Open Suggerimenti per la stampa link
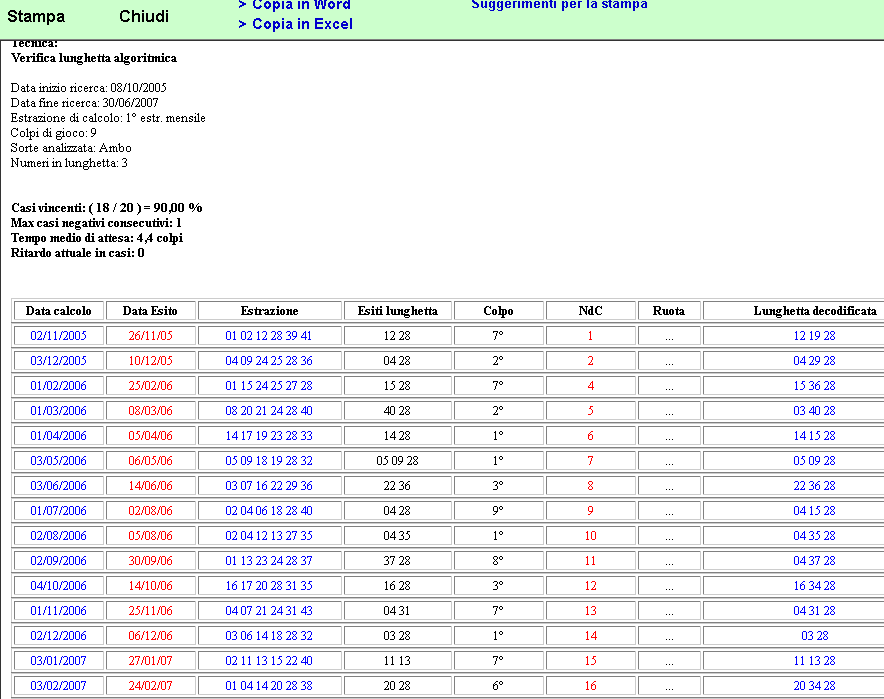Screen dimensions: 884x699 click(559, 5)
